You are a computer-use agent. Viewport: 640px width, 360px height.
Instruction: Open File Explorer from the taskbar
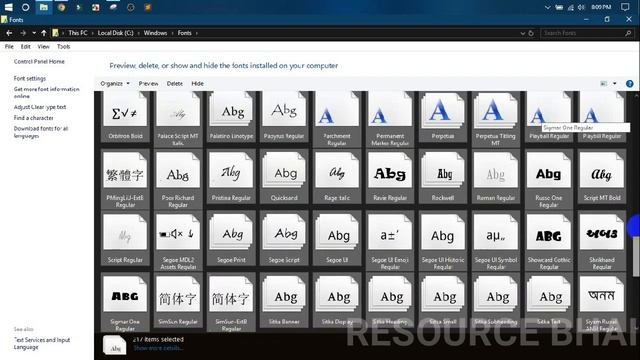[43, 7]
